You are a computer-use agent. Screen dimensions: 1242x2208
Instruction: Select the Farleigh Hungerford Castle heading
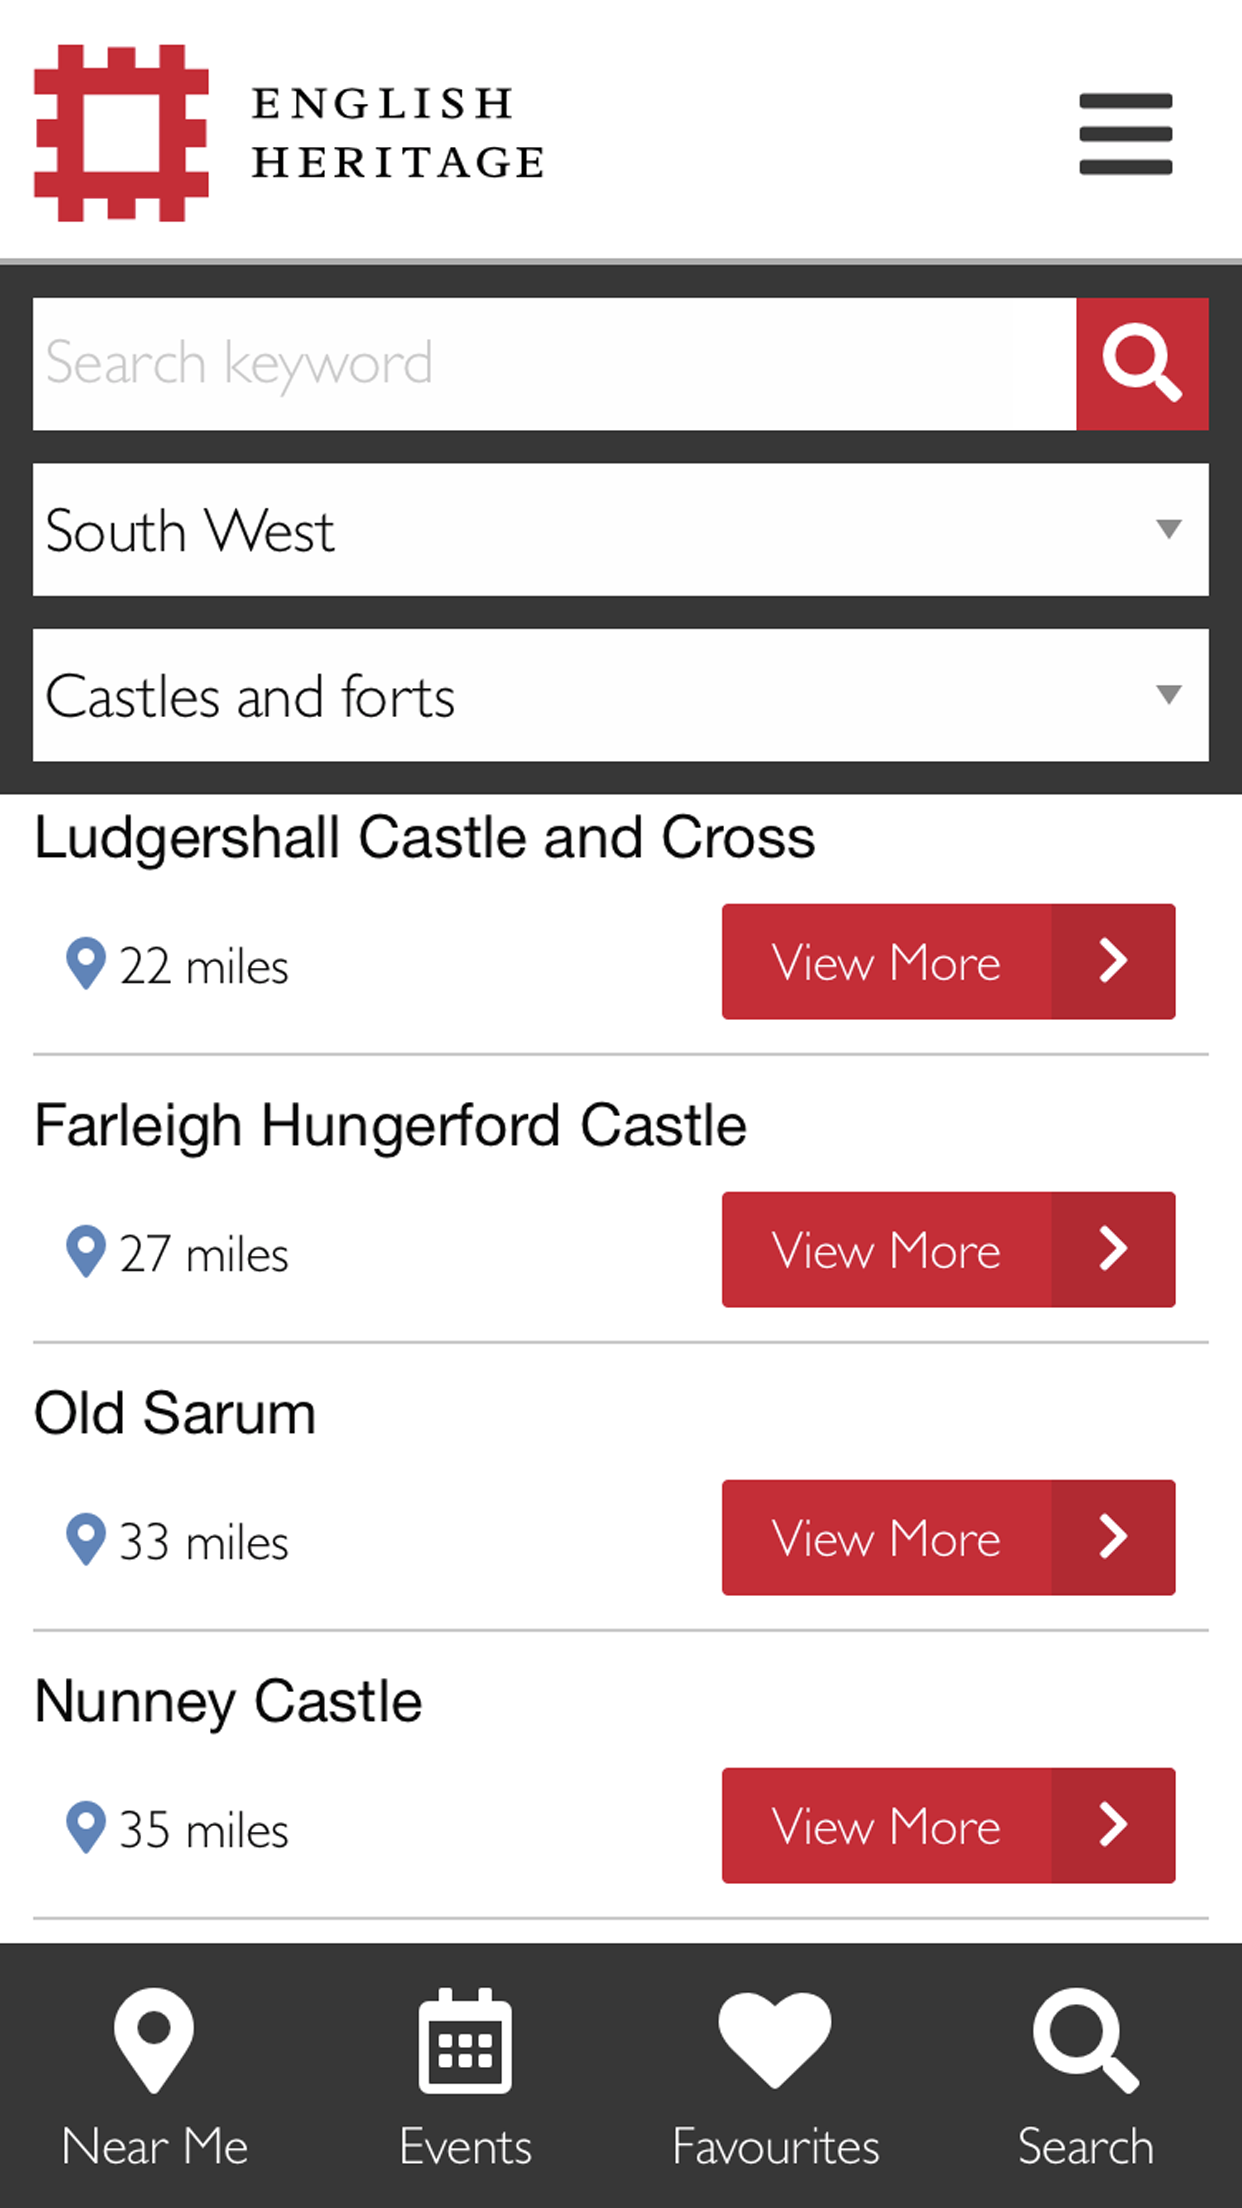[390, 1127]
